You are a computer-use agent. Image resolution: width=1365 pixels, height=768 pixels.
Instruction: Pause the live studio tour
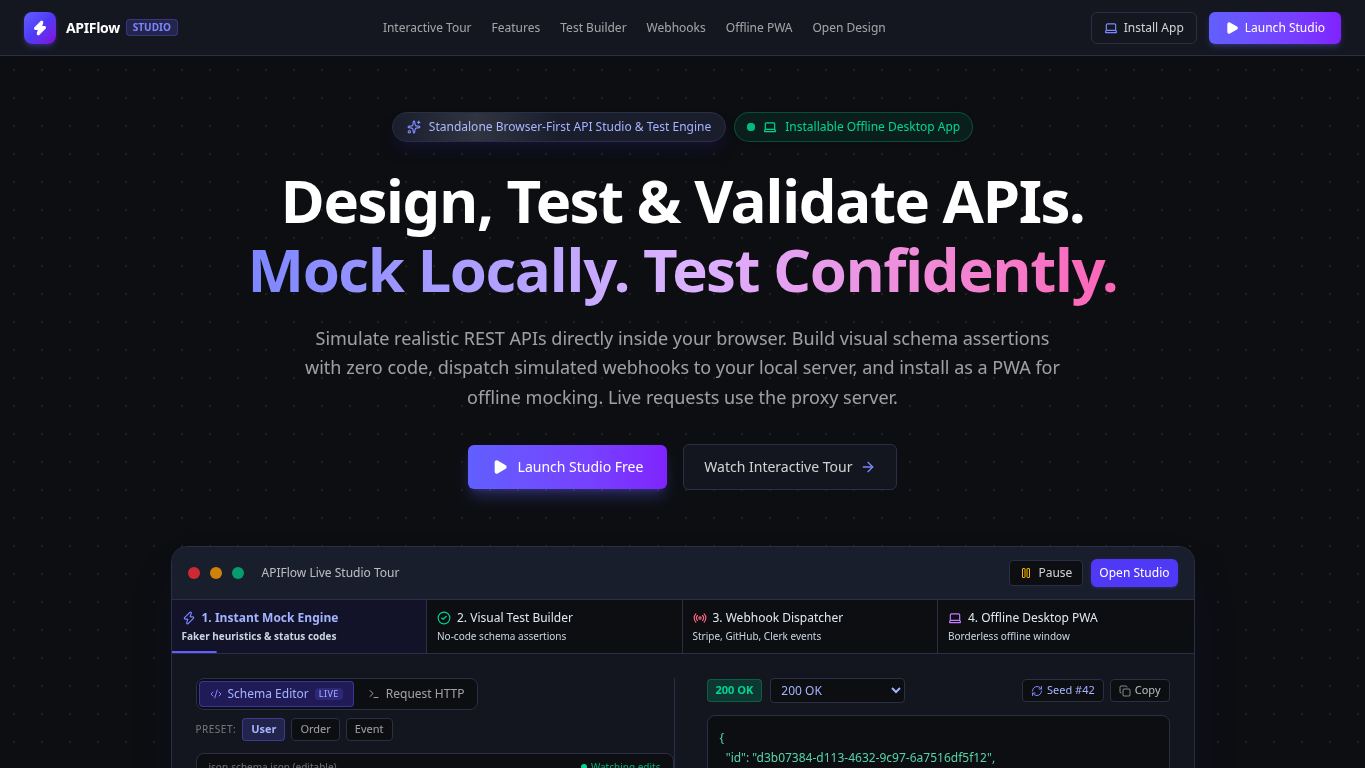[x=1047, y=573]
